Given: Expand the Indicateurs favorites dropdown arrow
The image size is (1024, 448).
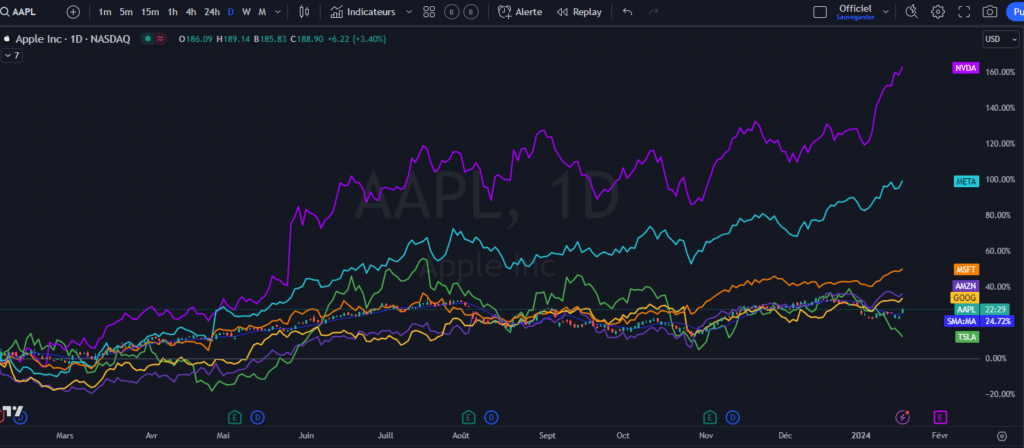Looking at the screenshot, I should [x=409, y=12].
